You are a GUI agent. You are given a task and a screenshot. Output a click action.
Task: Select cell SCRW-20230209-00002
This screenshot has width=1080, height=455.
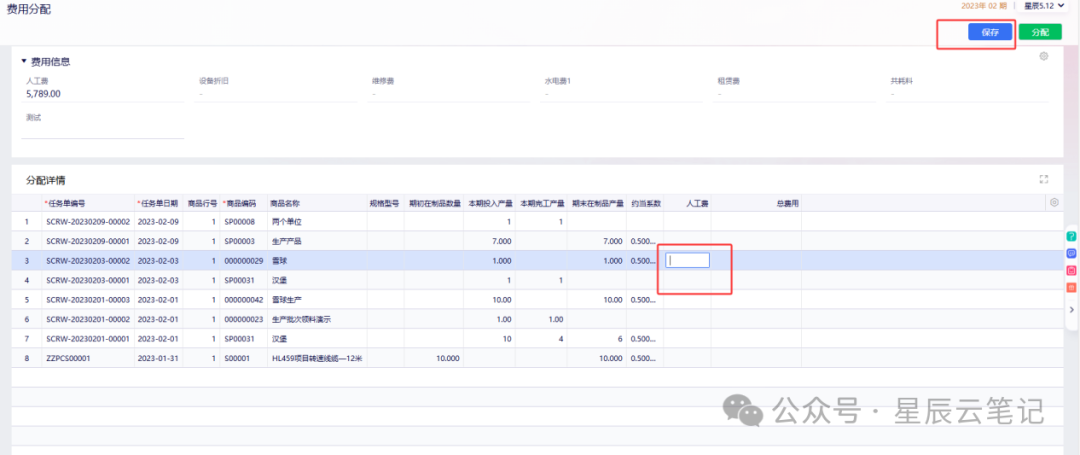pyautogui.click(x=88, y=222)
